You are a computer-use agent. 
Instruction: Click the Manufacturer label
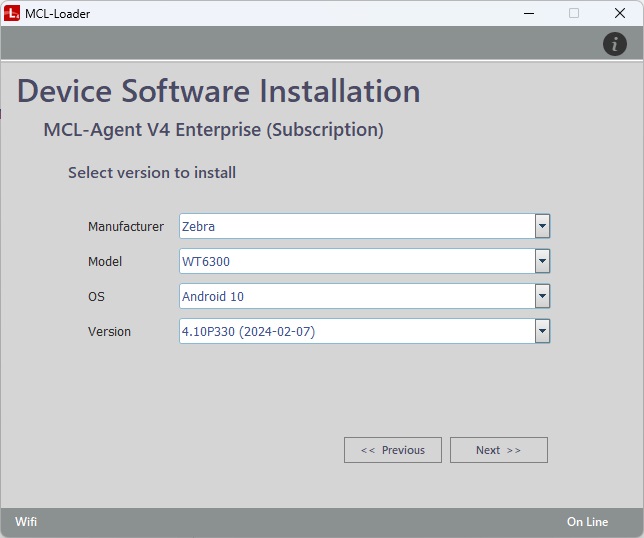126,226
